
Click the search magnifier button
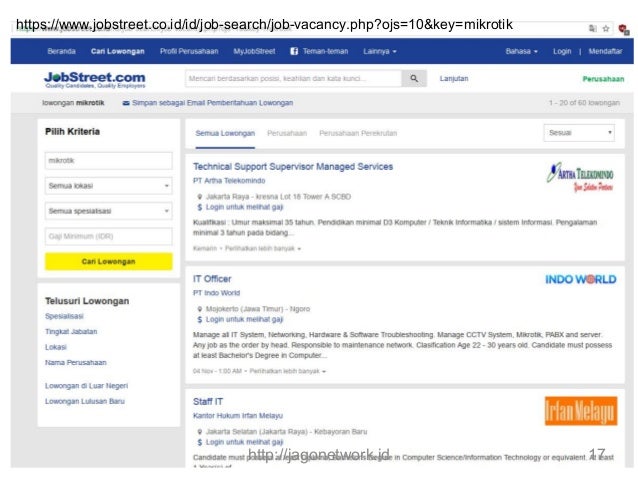[x=414, y=78]
